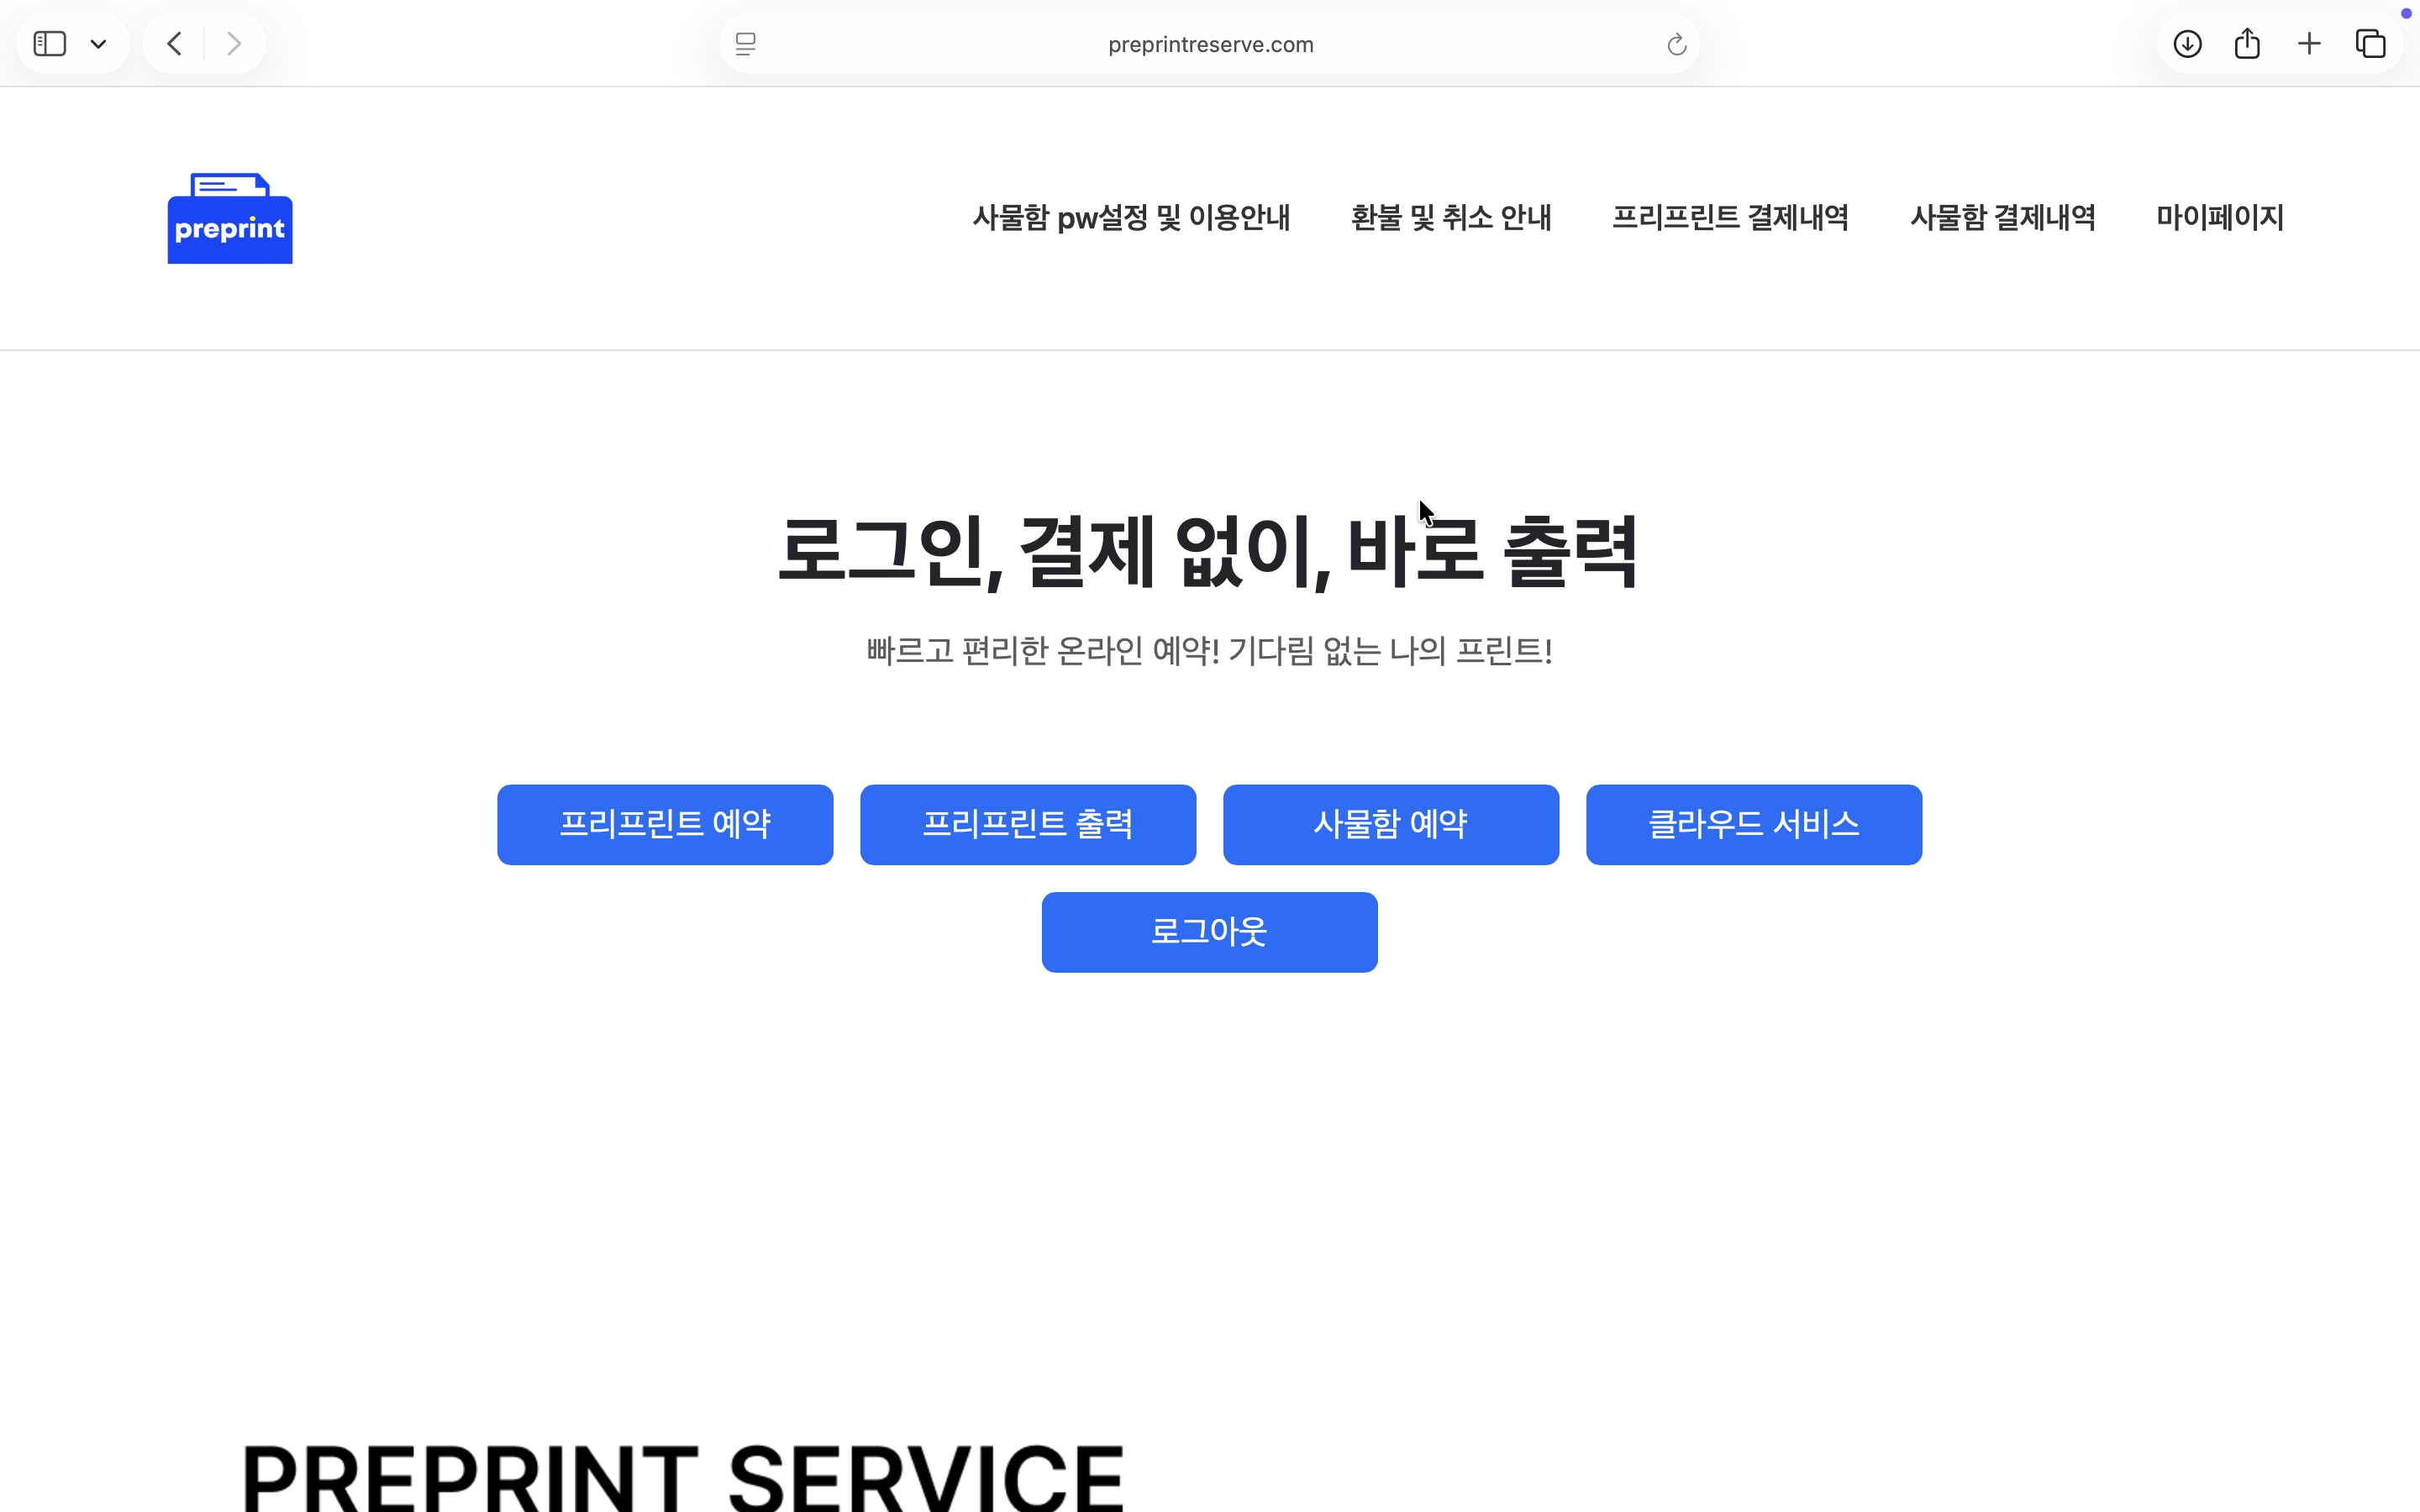Open 환불 및 취소 안내 menu
The width and height of the screenshot is (2420, 1512).
tap(1451, 218)
